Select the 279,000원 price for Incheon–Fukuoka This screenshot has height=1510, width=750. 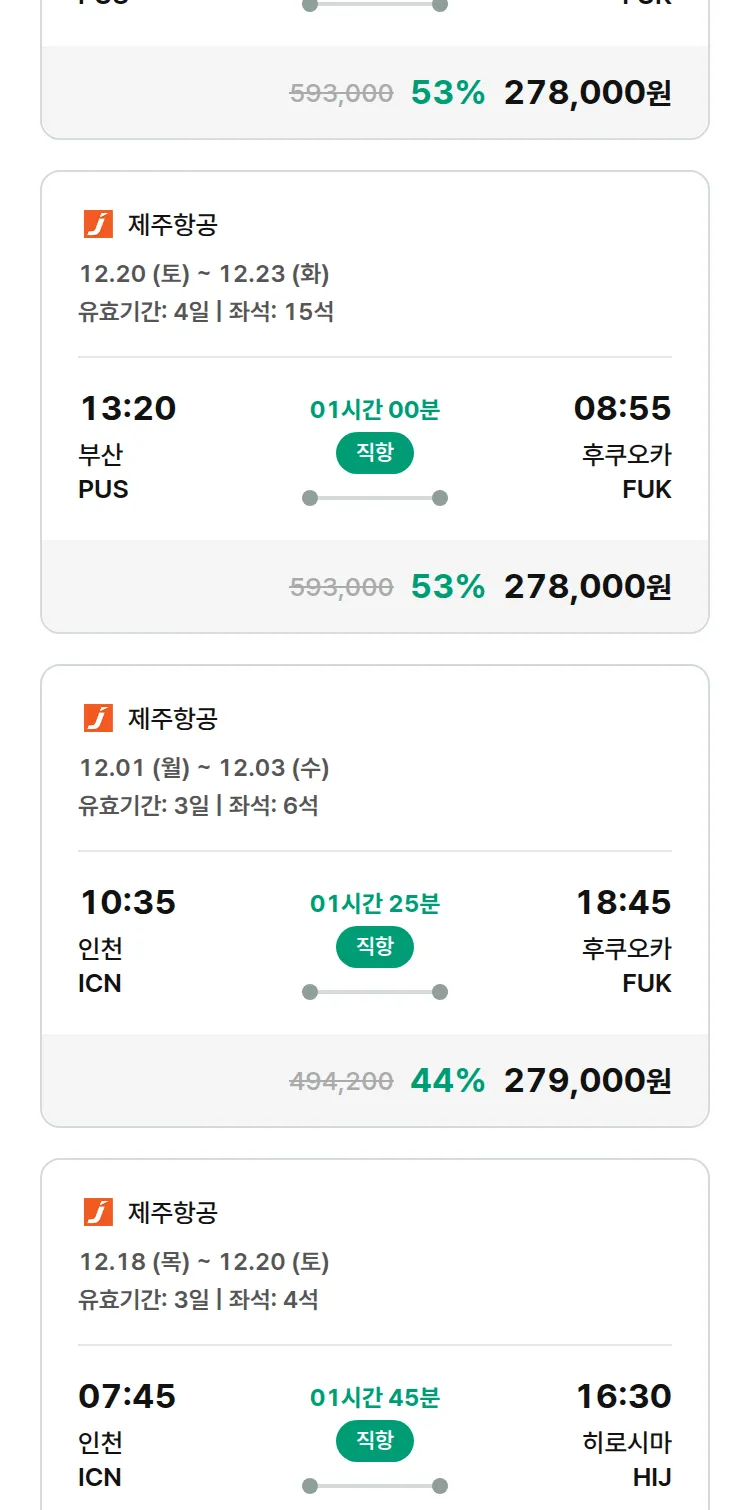tap(587, 1080)
